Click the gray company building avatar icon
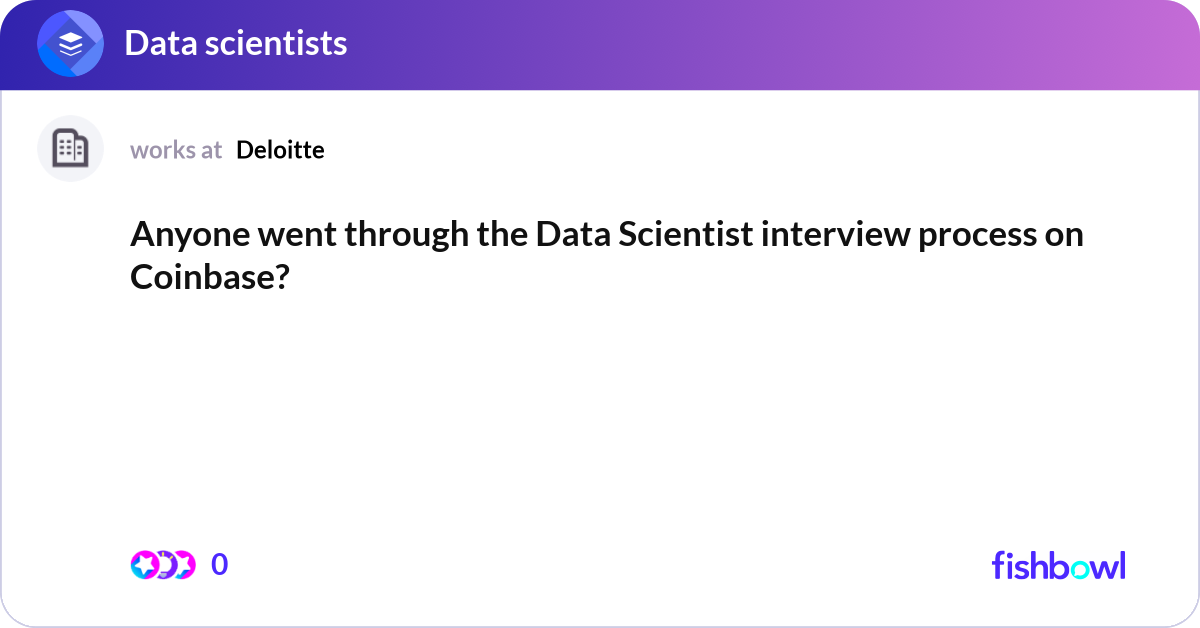The height and width of the screenshot is (628, 1200). 70,149
